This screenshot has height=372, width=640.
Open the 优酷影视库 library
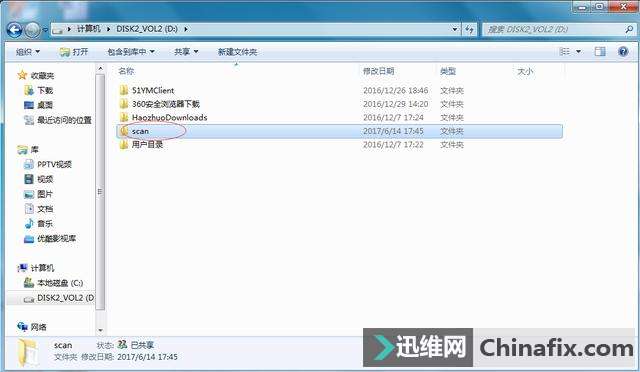56,238
